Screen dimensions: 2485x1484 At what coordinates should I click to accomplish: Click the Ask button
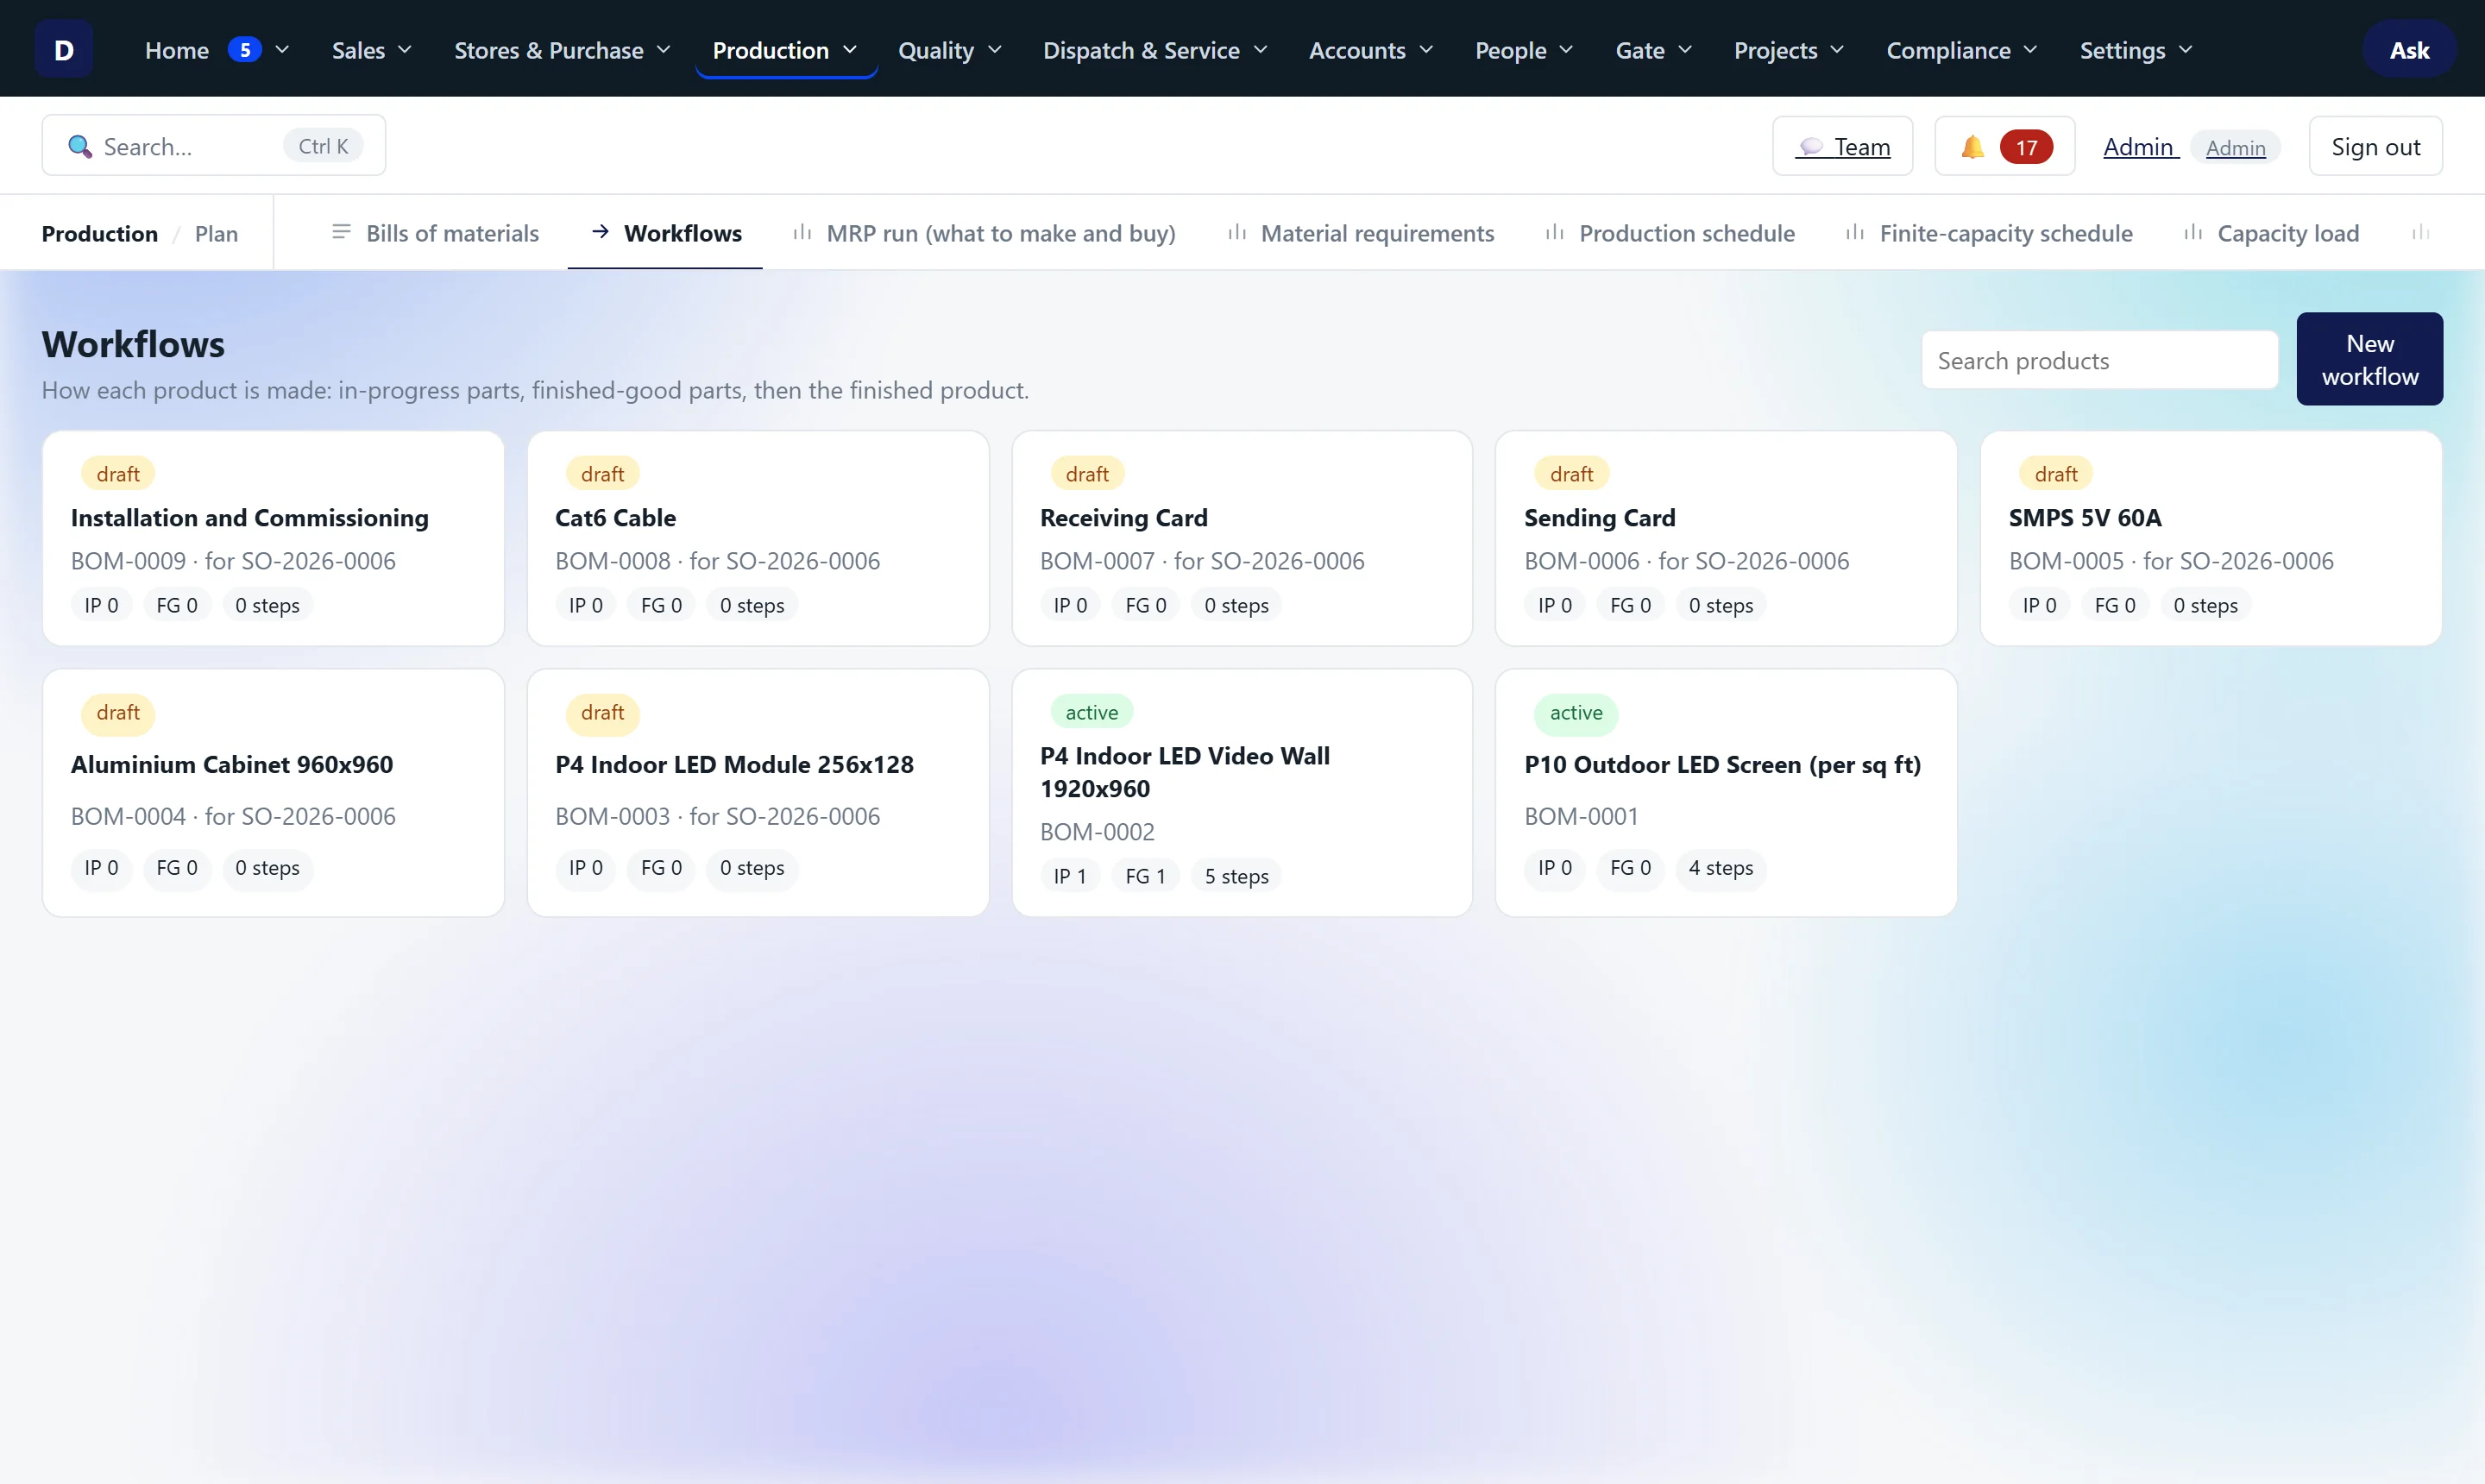tap(2409, 49)
